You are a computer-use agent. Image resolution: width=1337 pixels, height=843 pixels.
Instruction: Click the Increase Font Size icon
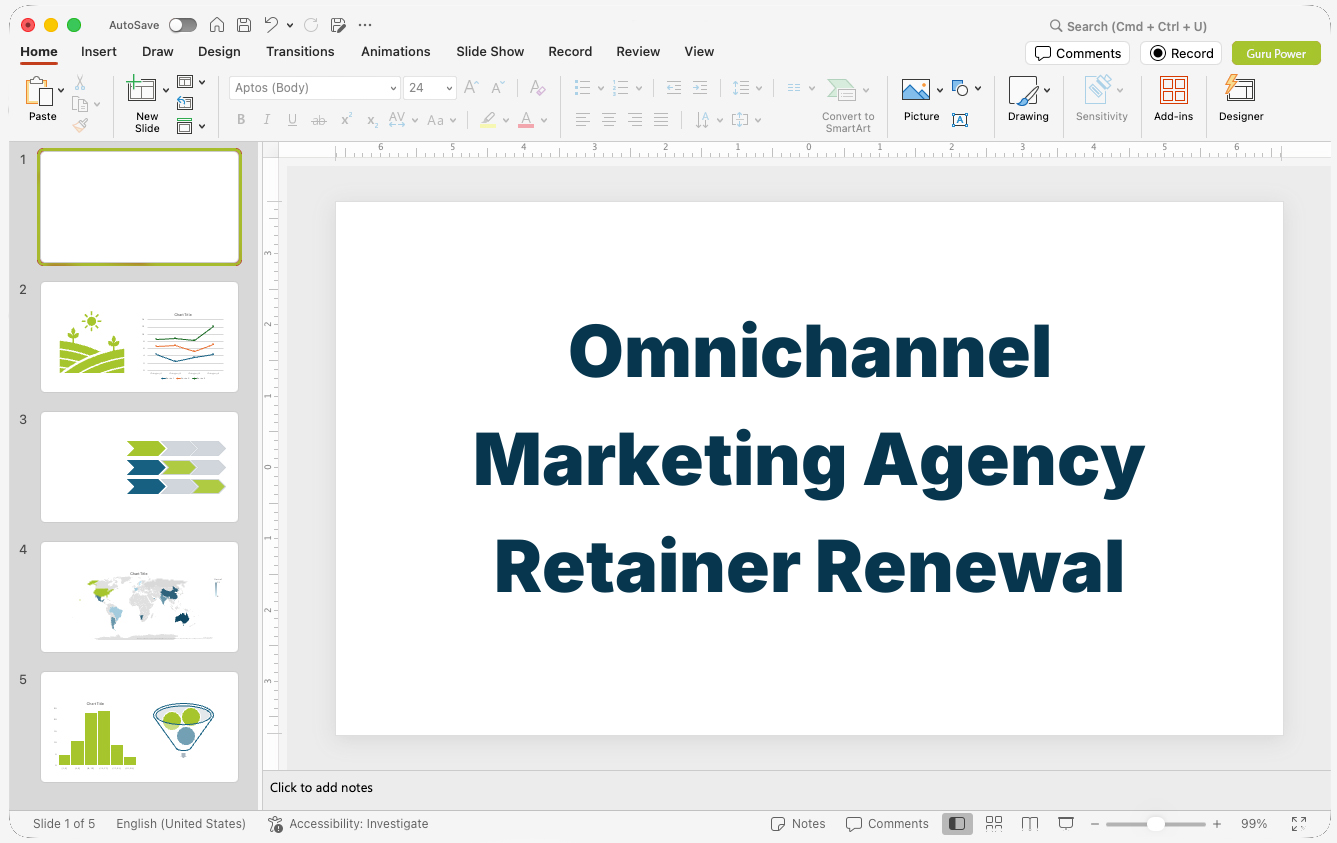(x=472, y=88)
